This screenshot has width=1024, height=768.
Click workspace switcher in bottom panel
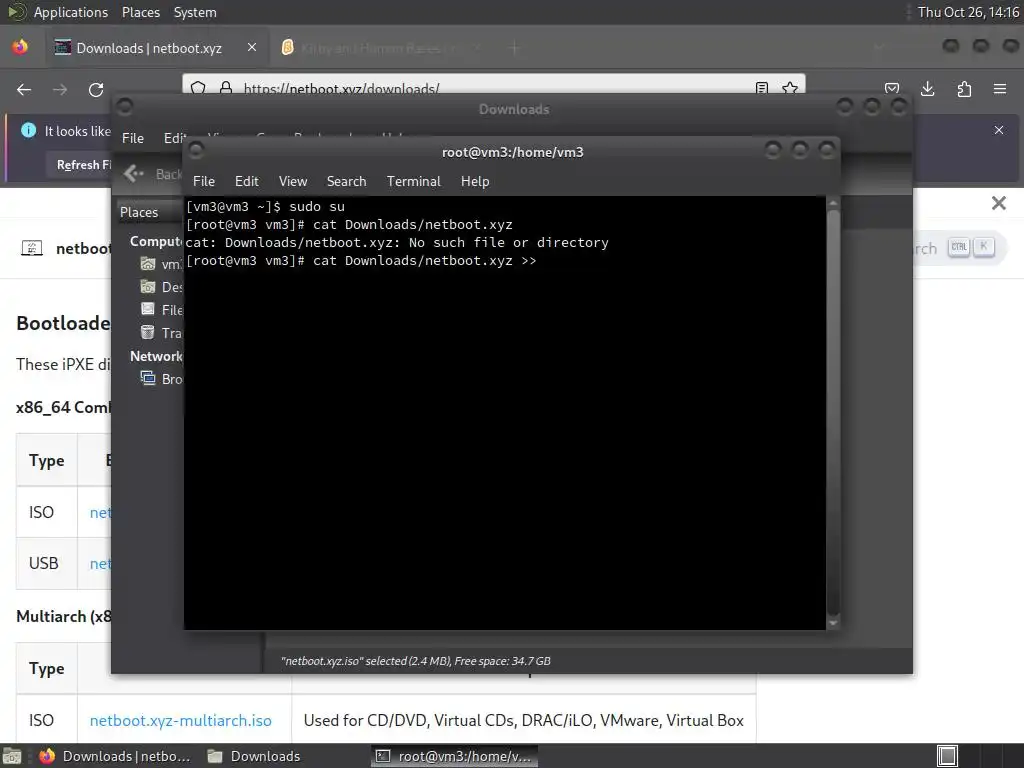(x=947, y=756)
